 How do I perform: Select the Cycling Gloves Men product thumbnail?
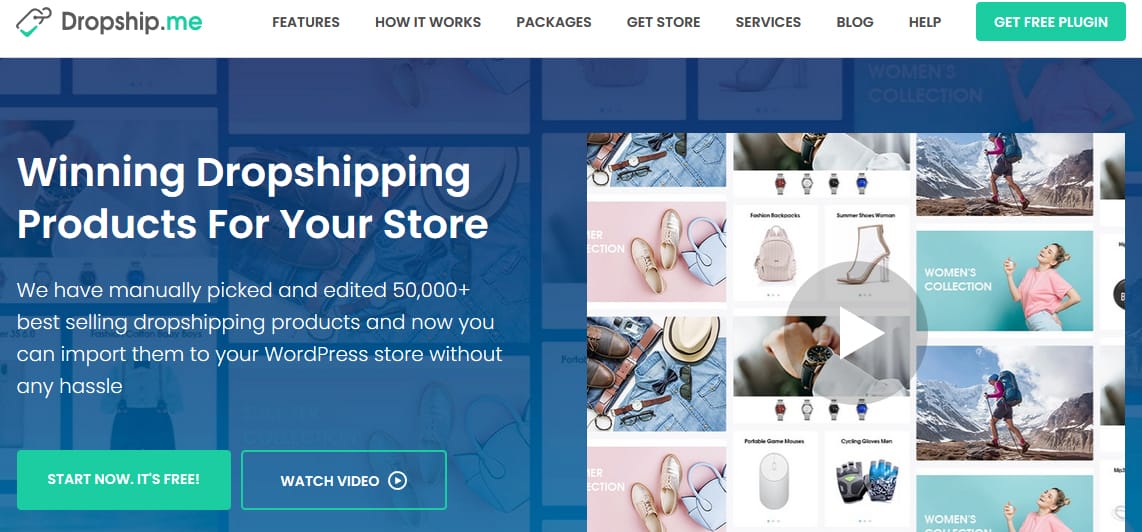click(867, 479)
